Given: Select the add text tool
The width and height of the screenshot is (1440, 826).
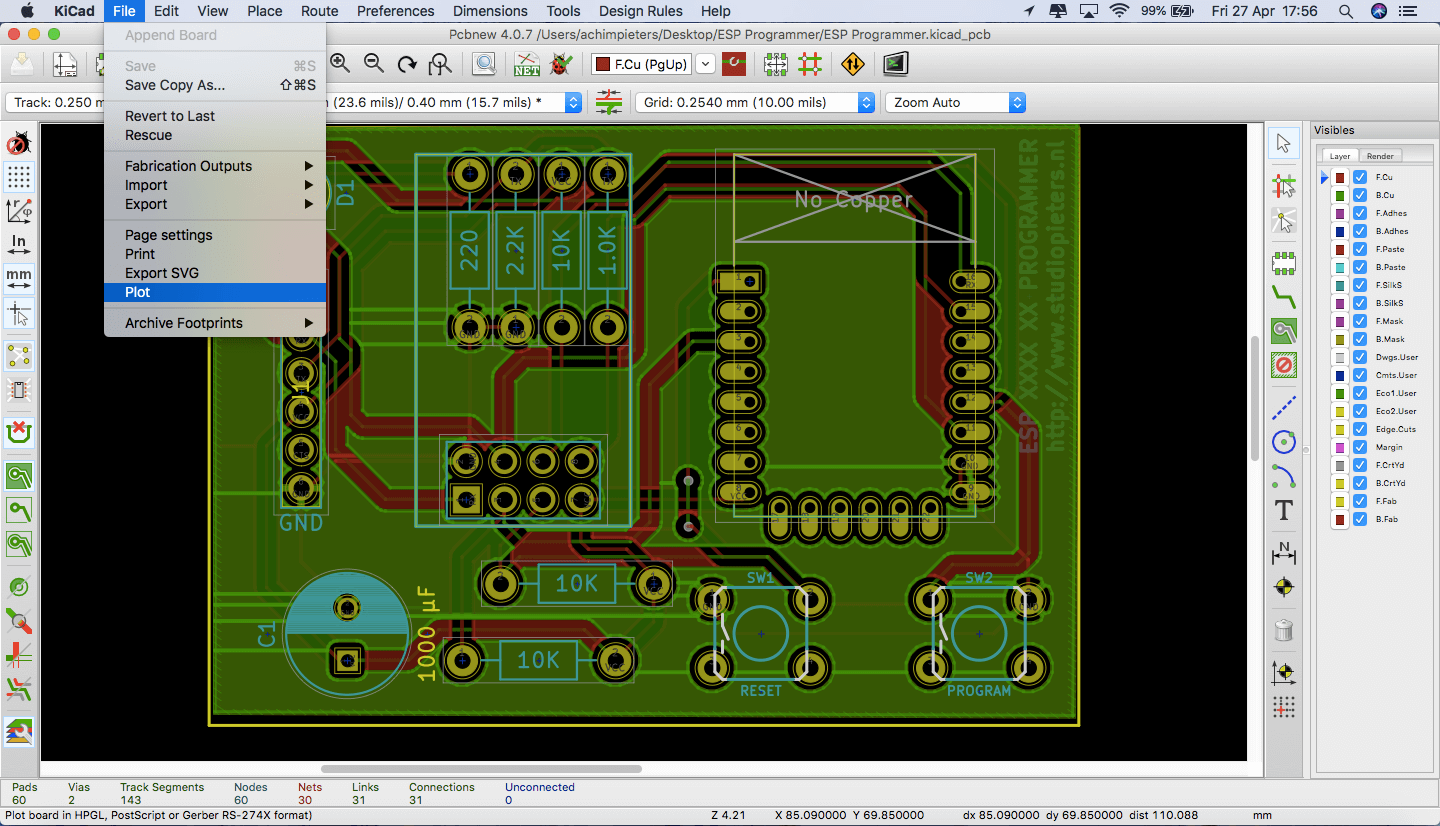Looking at the screenshot, I should (x=1284, y=510).
